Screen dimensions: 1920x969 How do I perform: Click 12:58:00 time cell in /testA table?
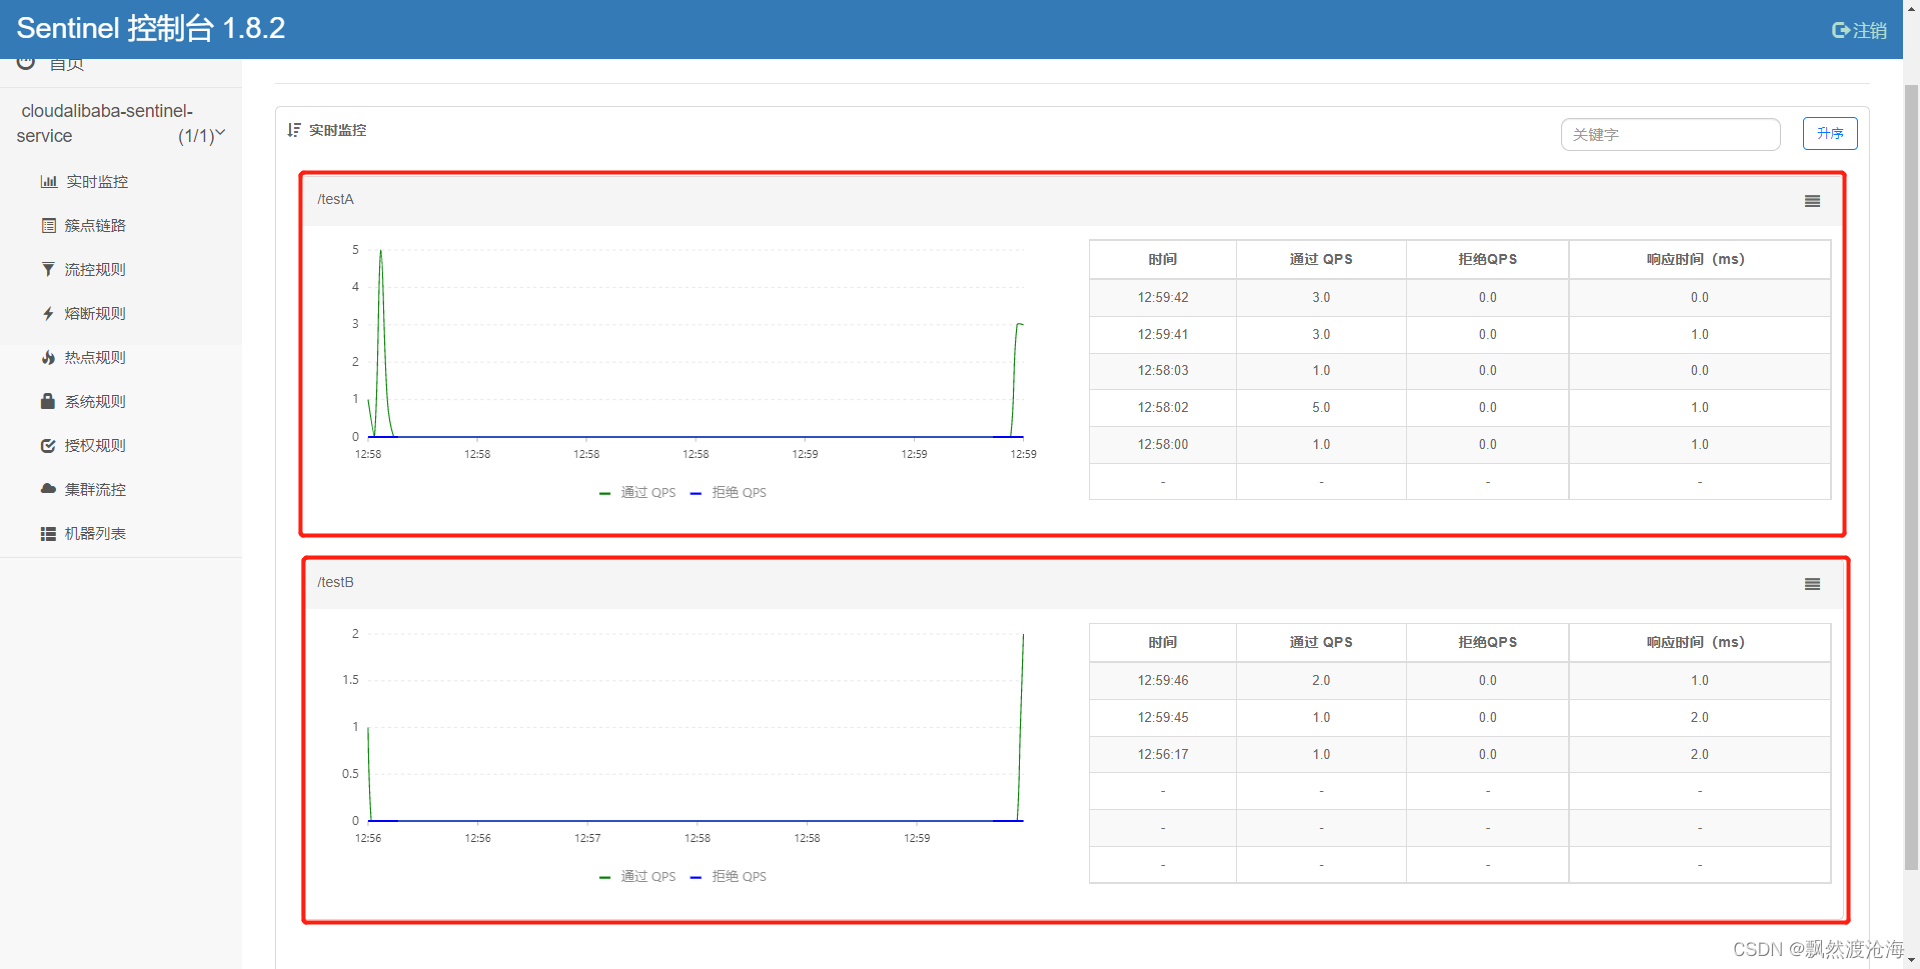pos(1163,445)
